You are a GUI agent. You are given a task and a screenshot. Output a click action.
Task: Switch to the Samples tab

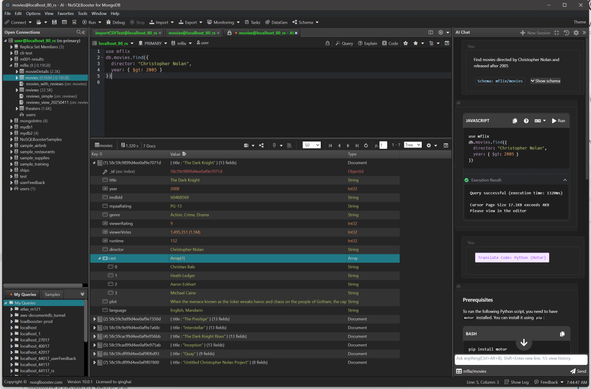52,294
